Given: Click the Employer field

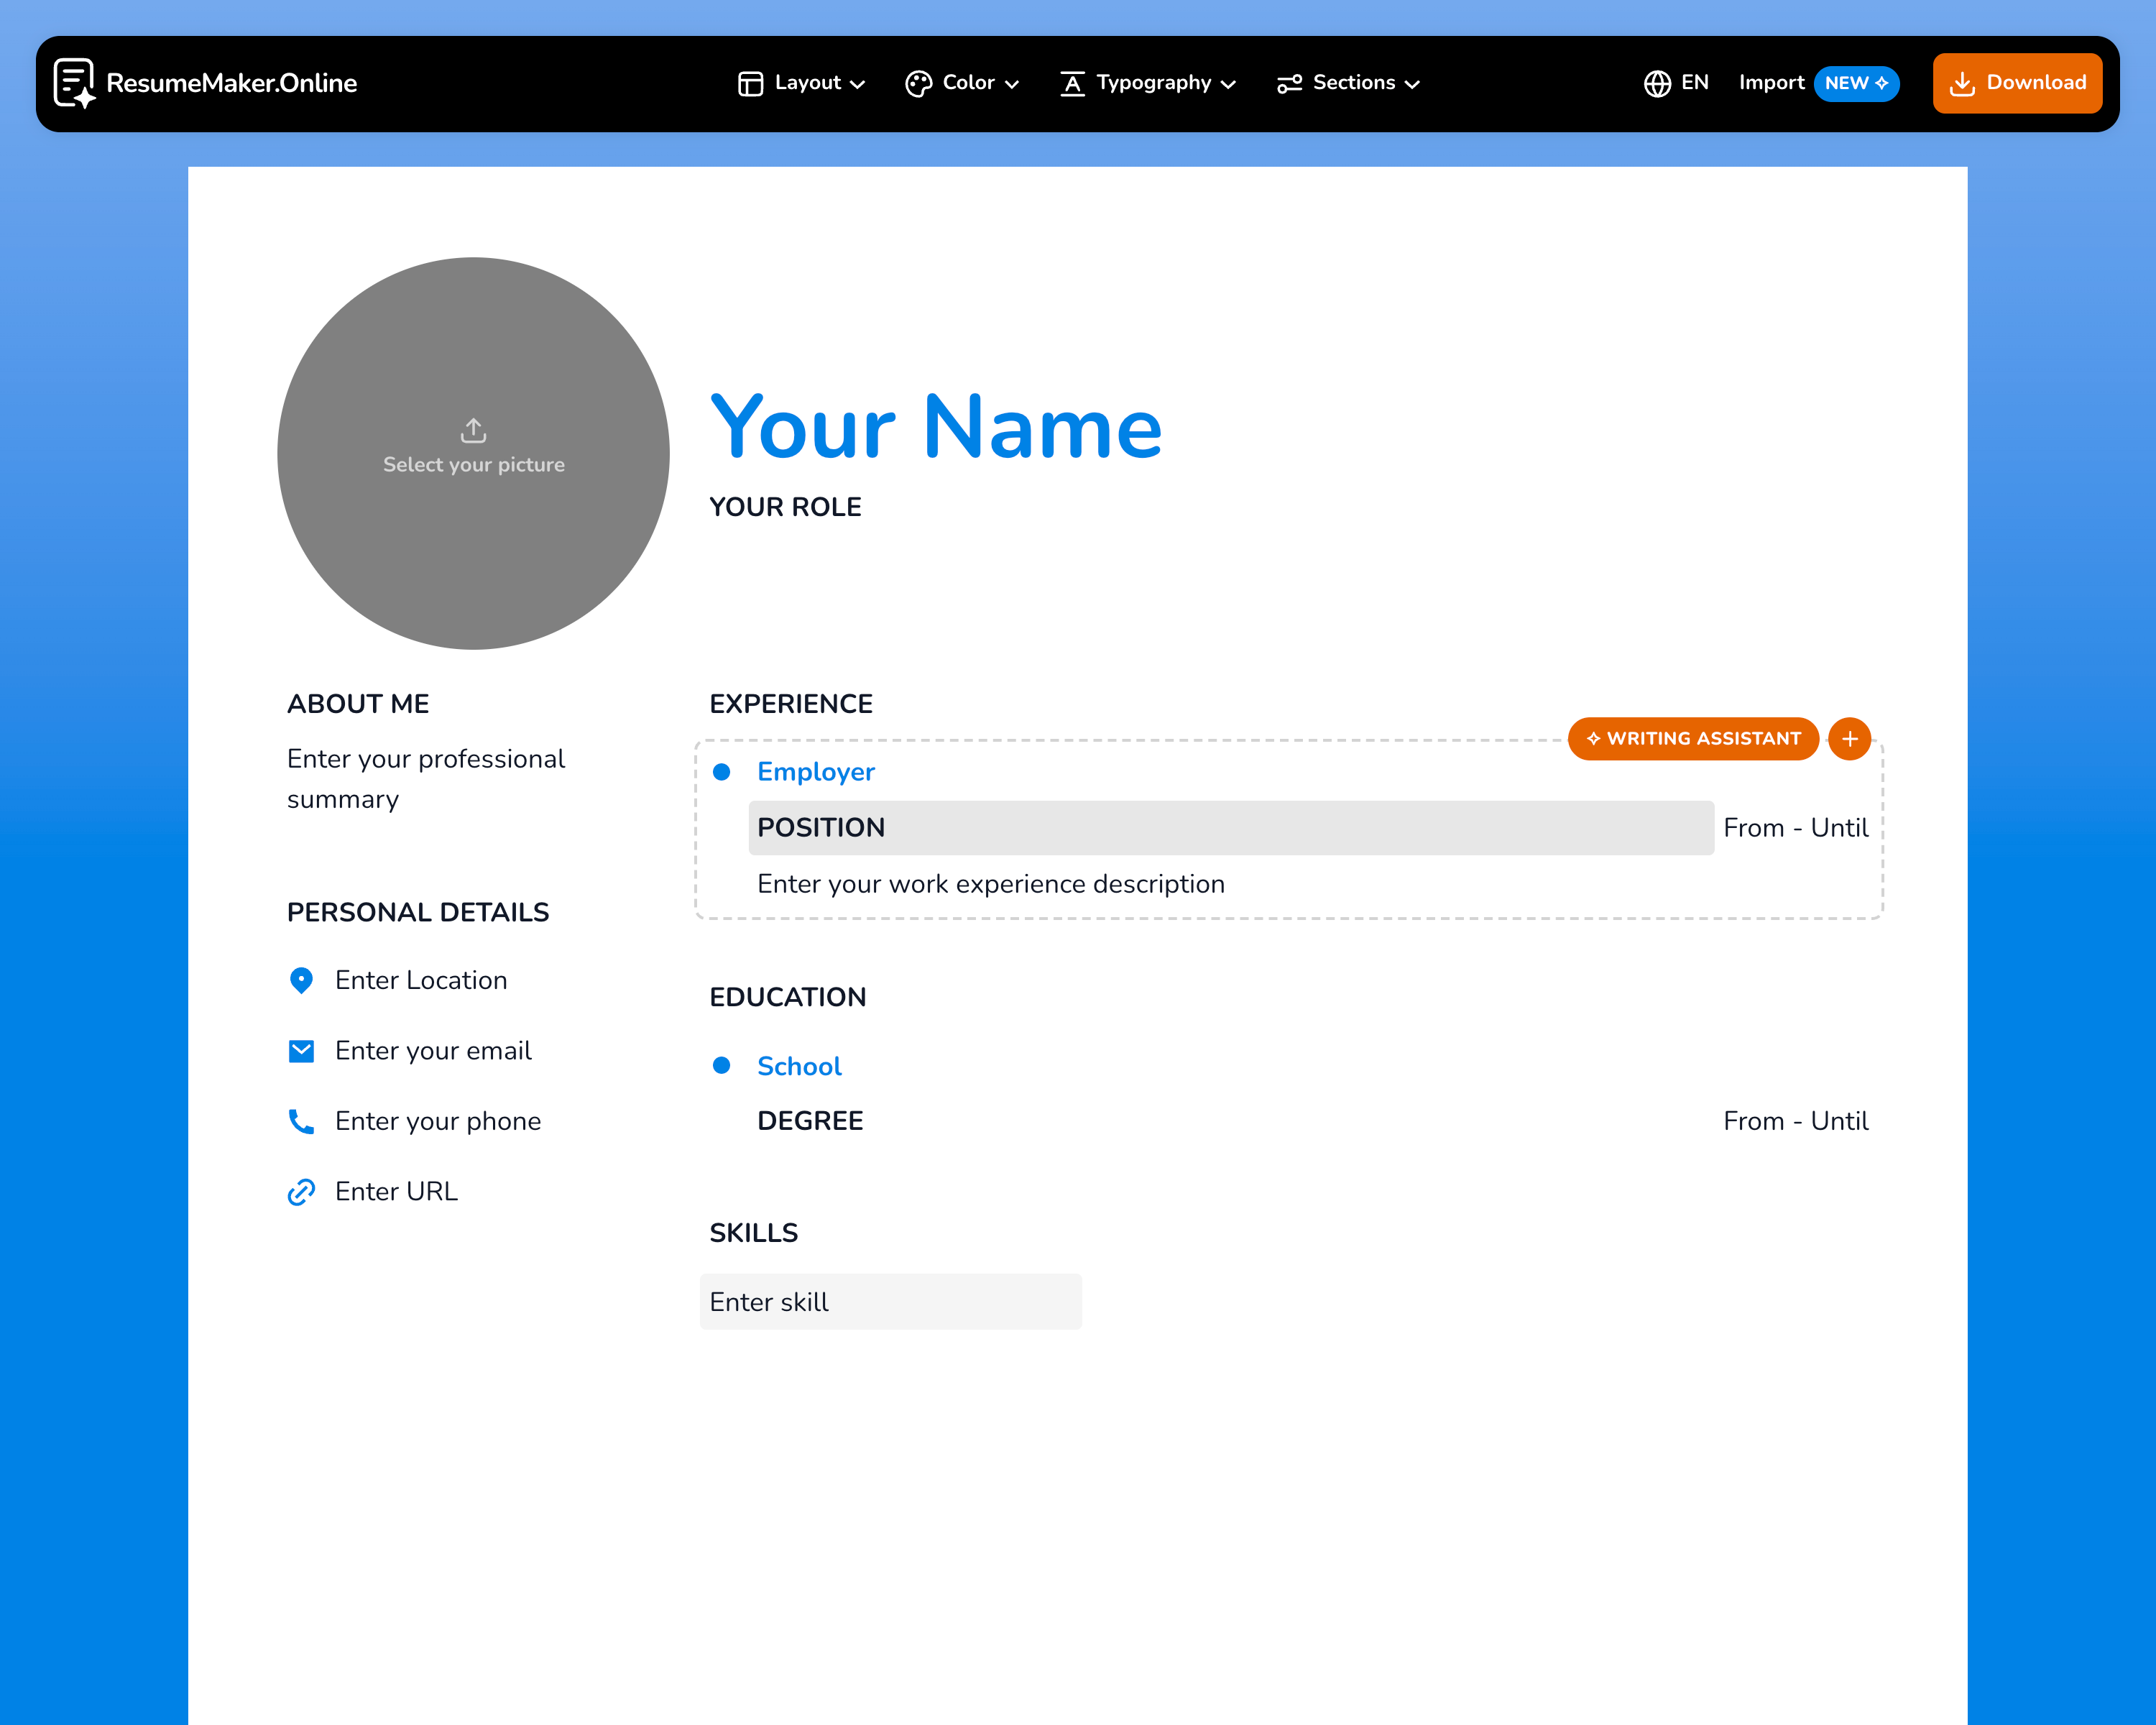Looking at the screenshot, I should (816, 772).
